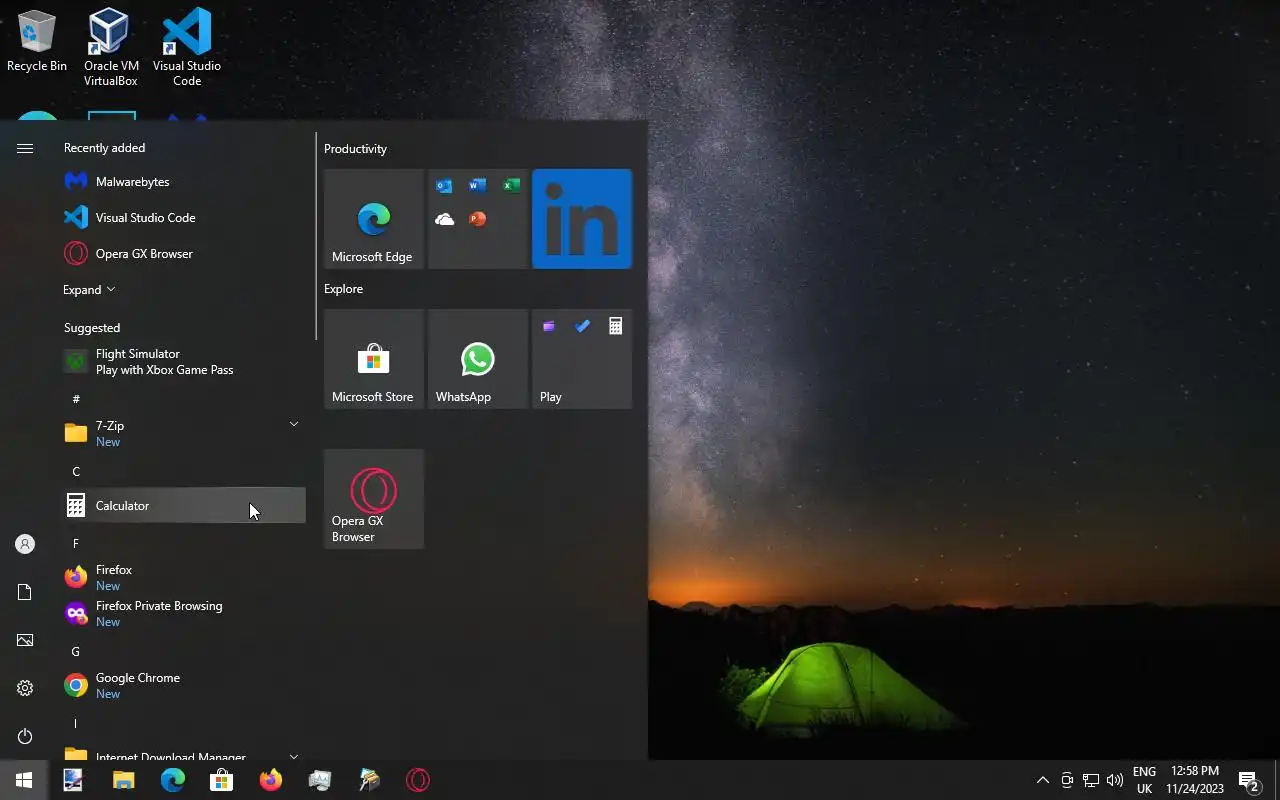1280x800 pixels.
Task: Expand the 7-Zip folder chevron
Action: [294, 425]
